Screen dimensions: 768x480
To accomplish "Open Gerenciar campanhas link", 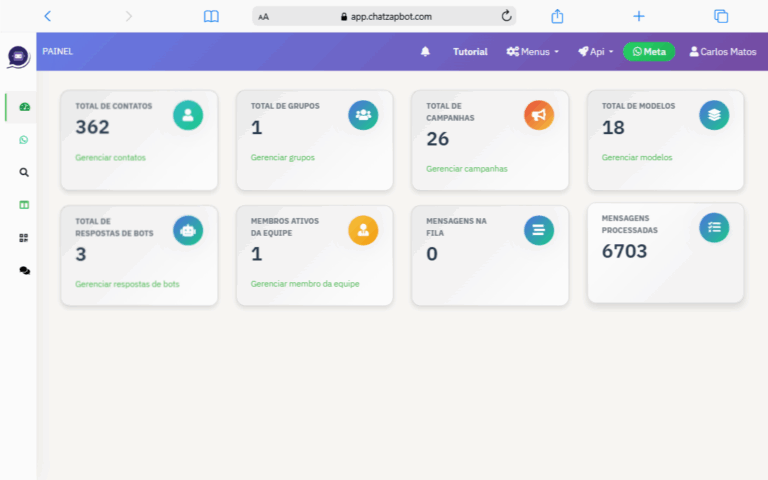I will [467, 168].
